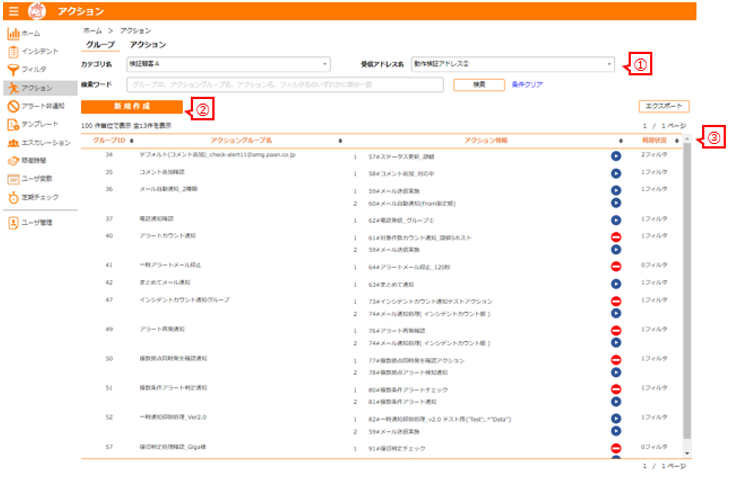Open the sidebar item with the prohibition icon

click(36, 106)
